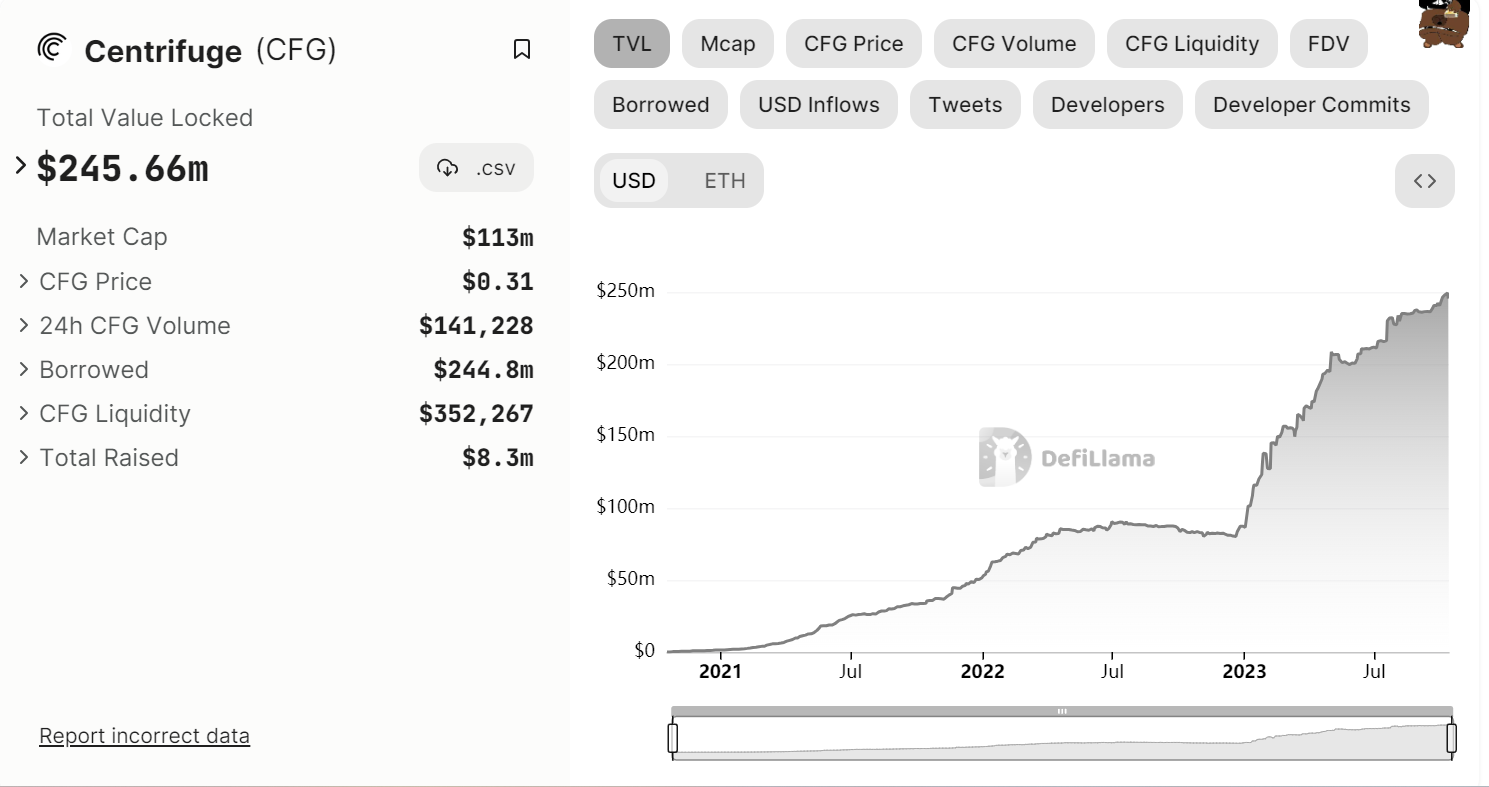Screen dimensions: 1489x787
Task: Select USD on the currency switch
Action: pos(635,181)
